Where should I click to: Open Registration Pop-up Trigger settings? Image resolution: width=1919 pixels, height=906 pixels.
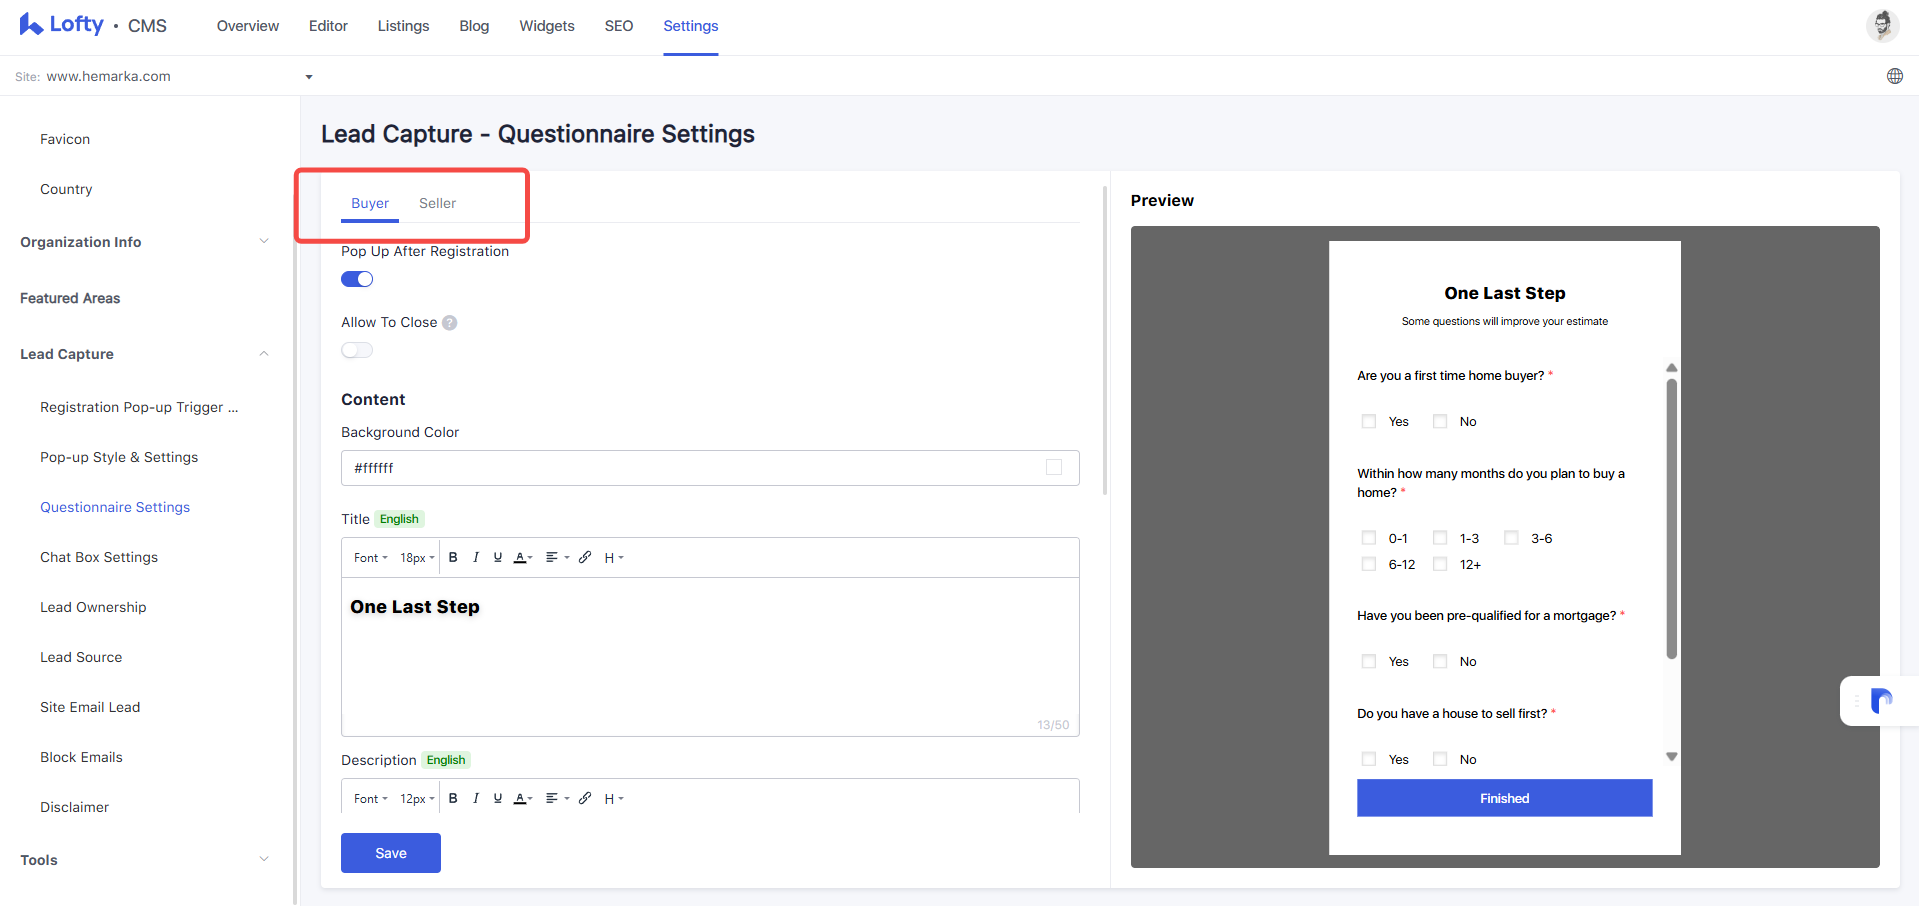pos(139,407)
